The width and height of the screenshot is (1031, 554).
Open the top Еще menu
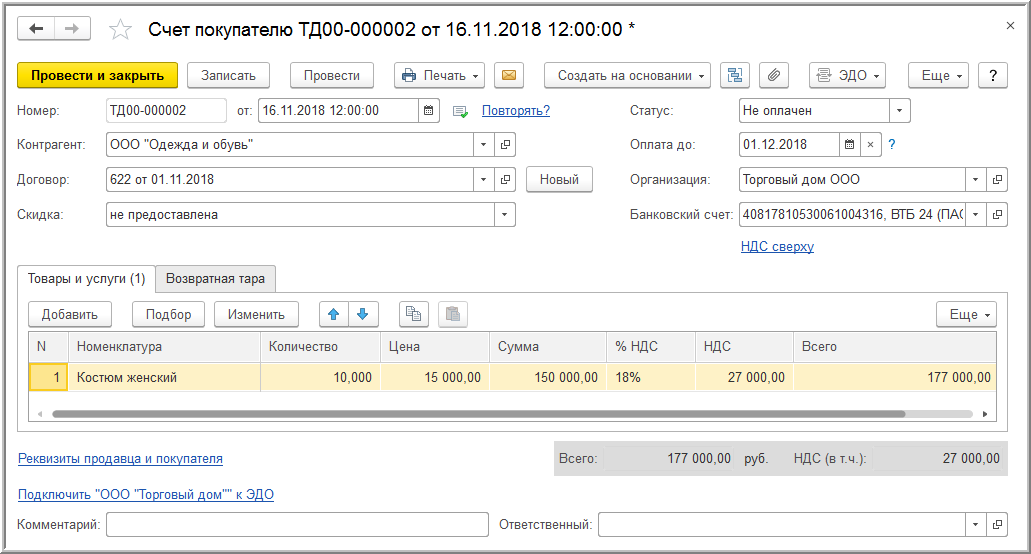pos(938,76)
